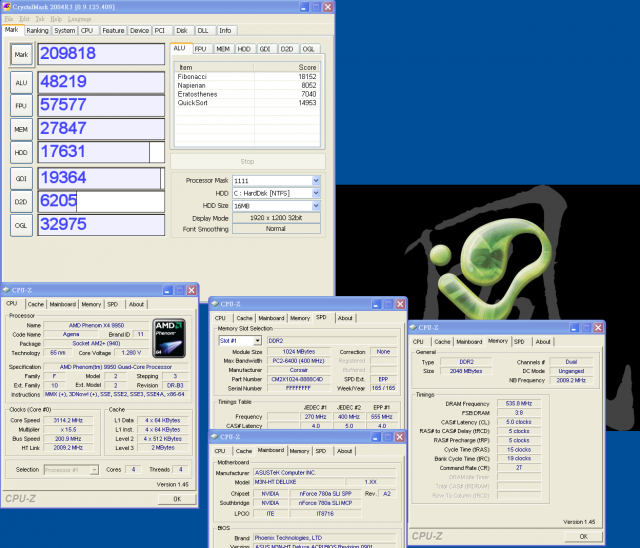The width and height of the screenshot is (640, 548).
Task: Click OK in the CPU-Z processor window
Action: 177,499
